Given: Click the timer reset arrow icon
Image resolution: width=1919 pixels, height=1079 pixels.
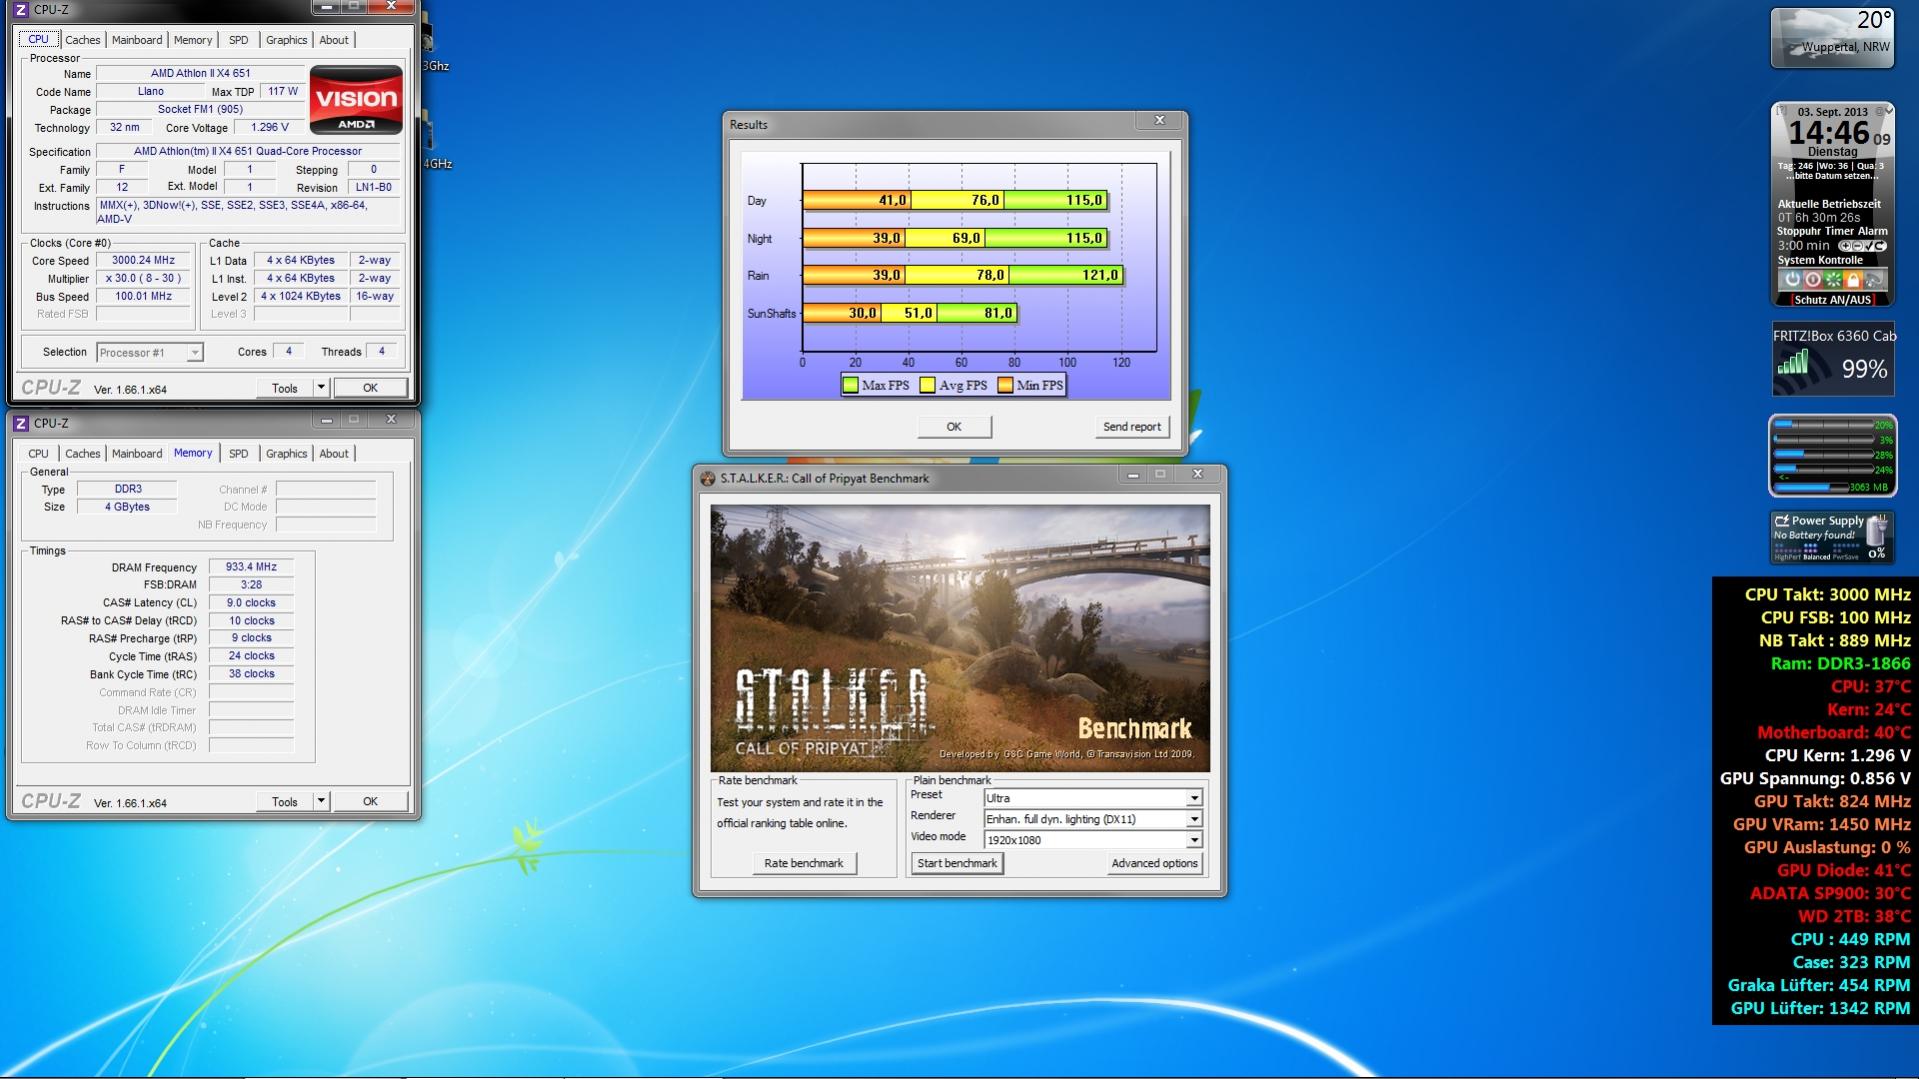Looking at the screenshot, I should pos(1880,246).
